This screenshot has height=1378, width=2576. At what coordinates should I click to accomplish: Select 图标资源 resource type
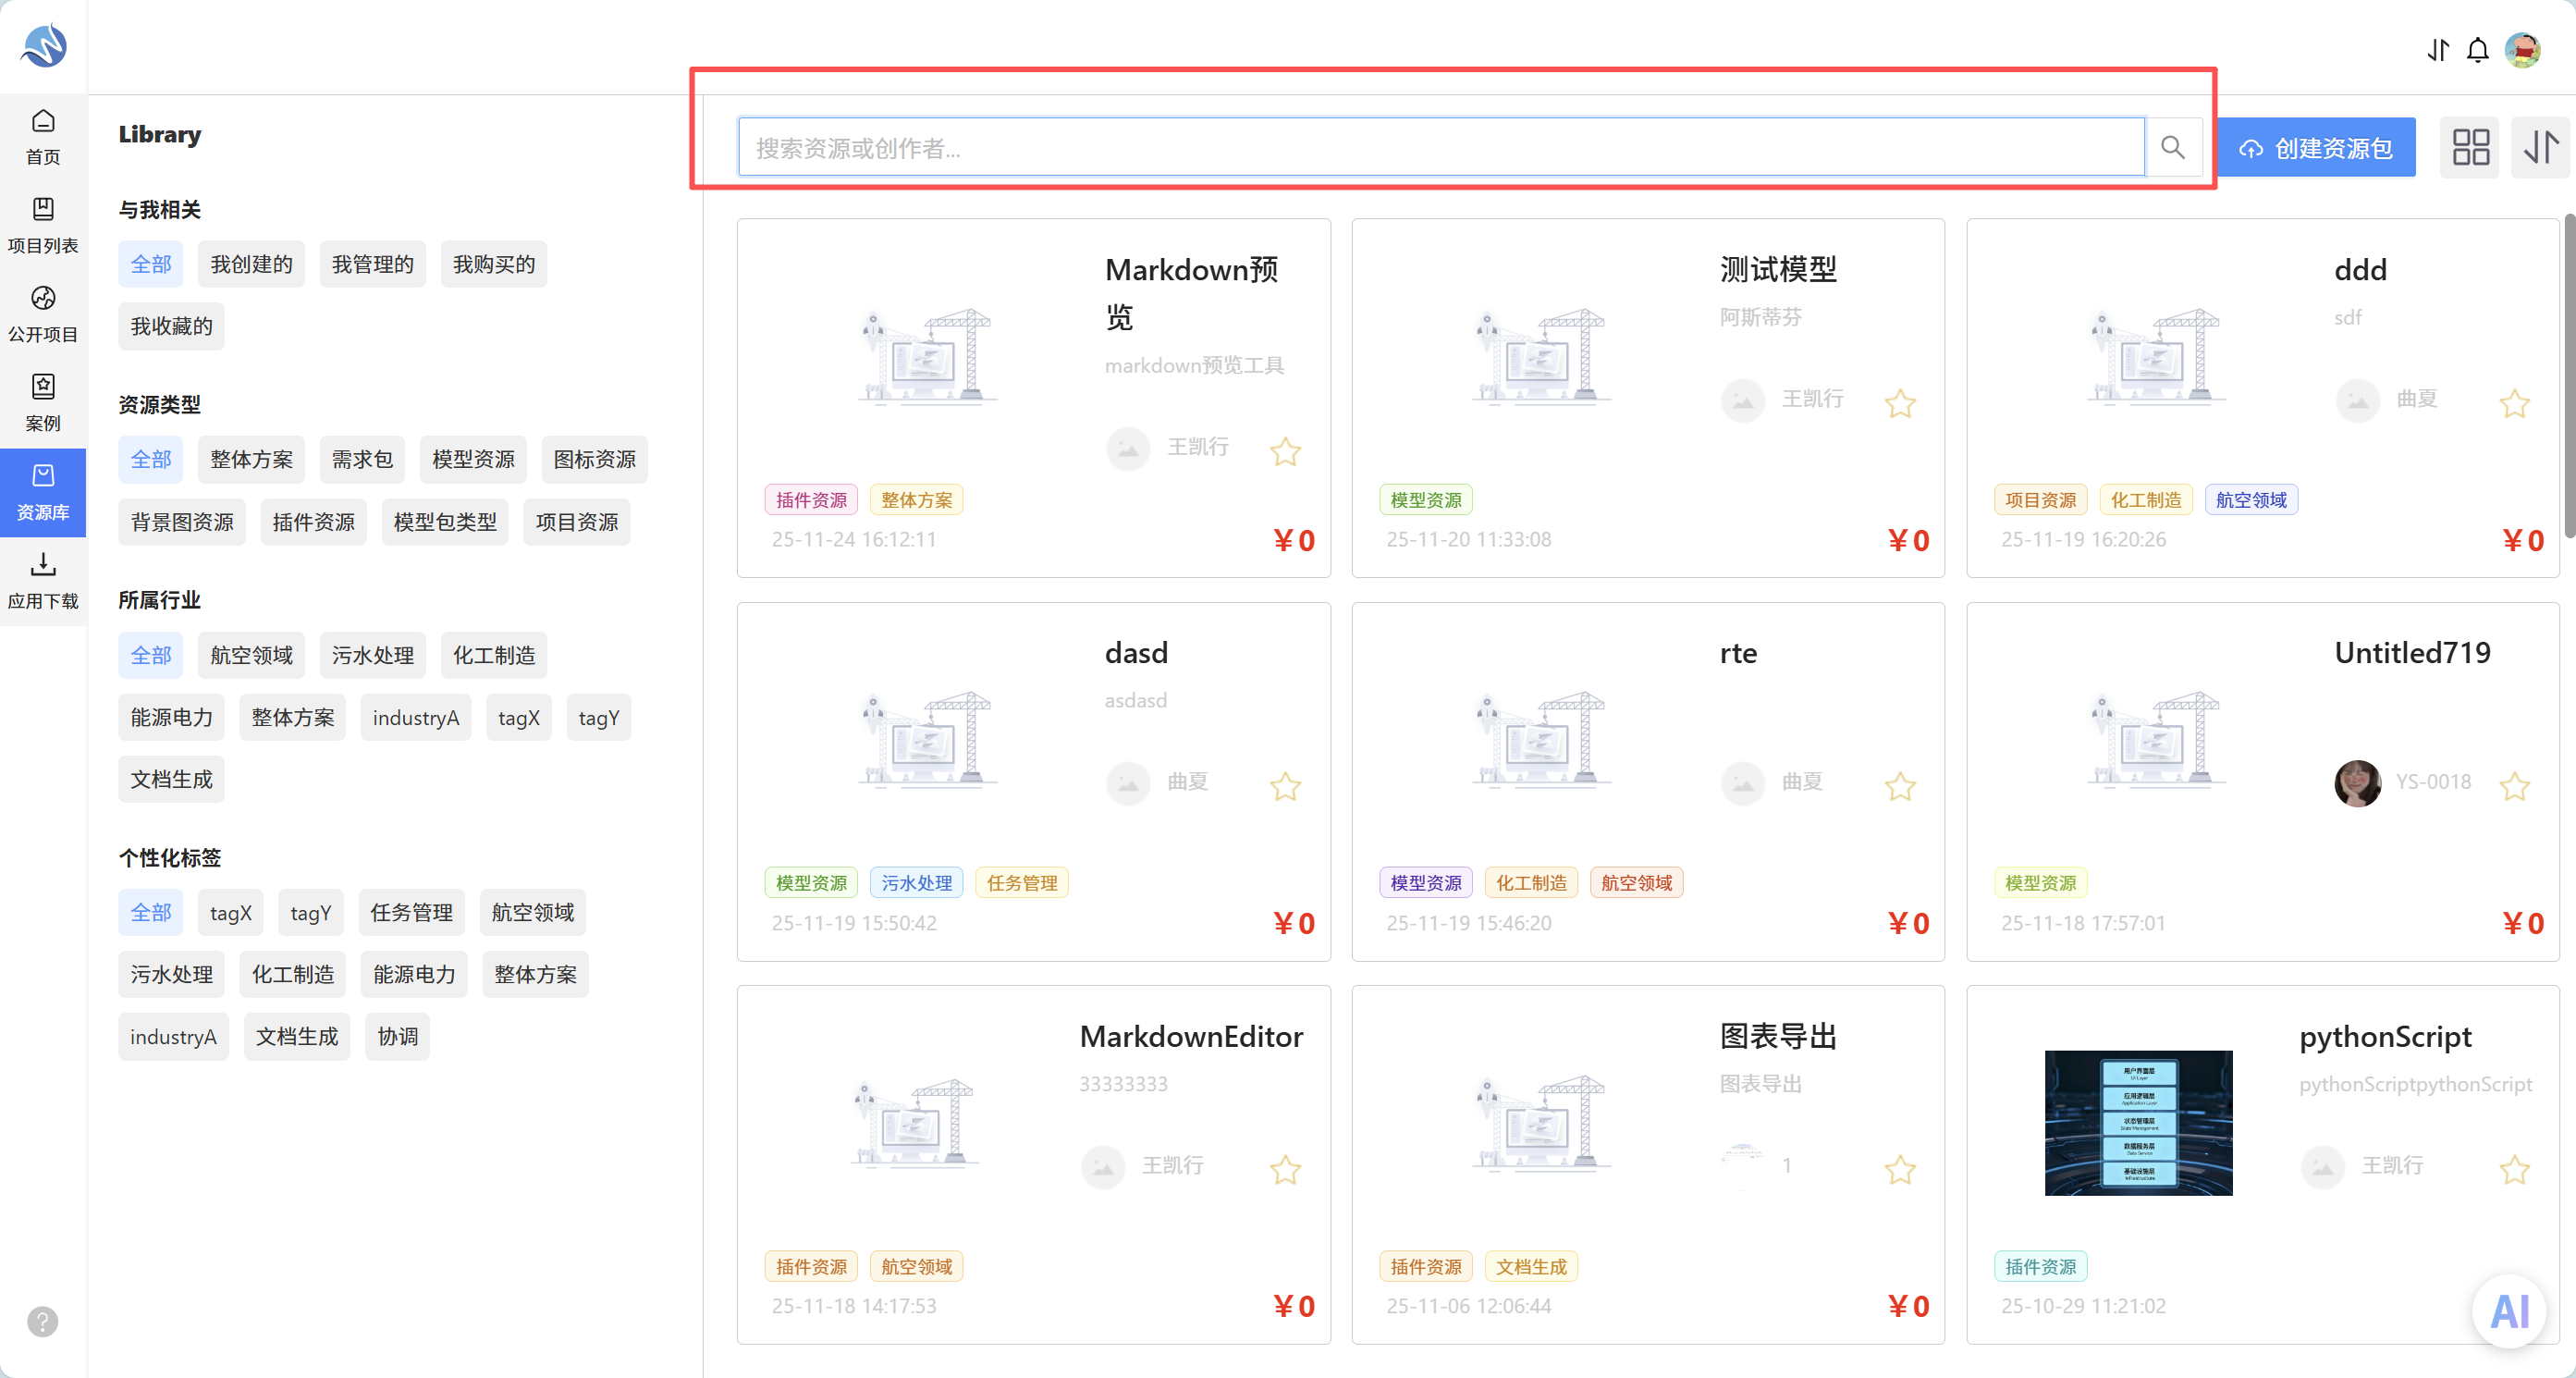(x=594, y=459)
